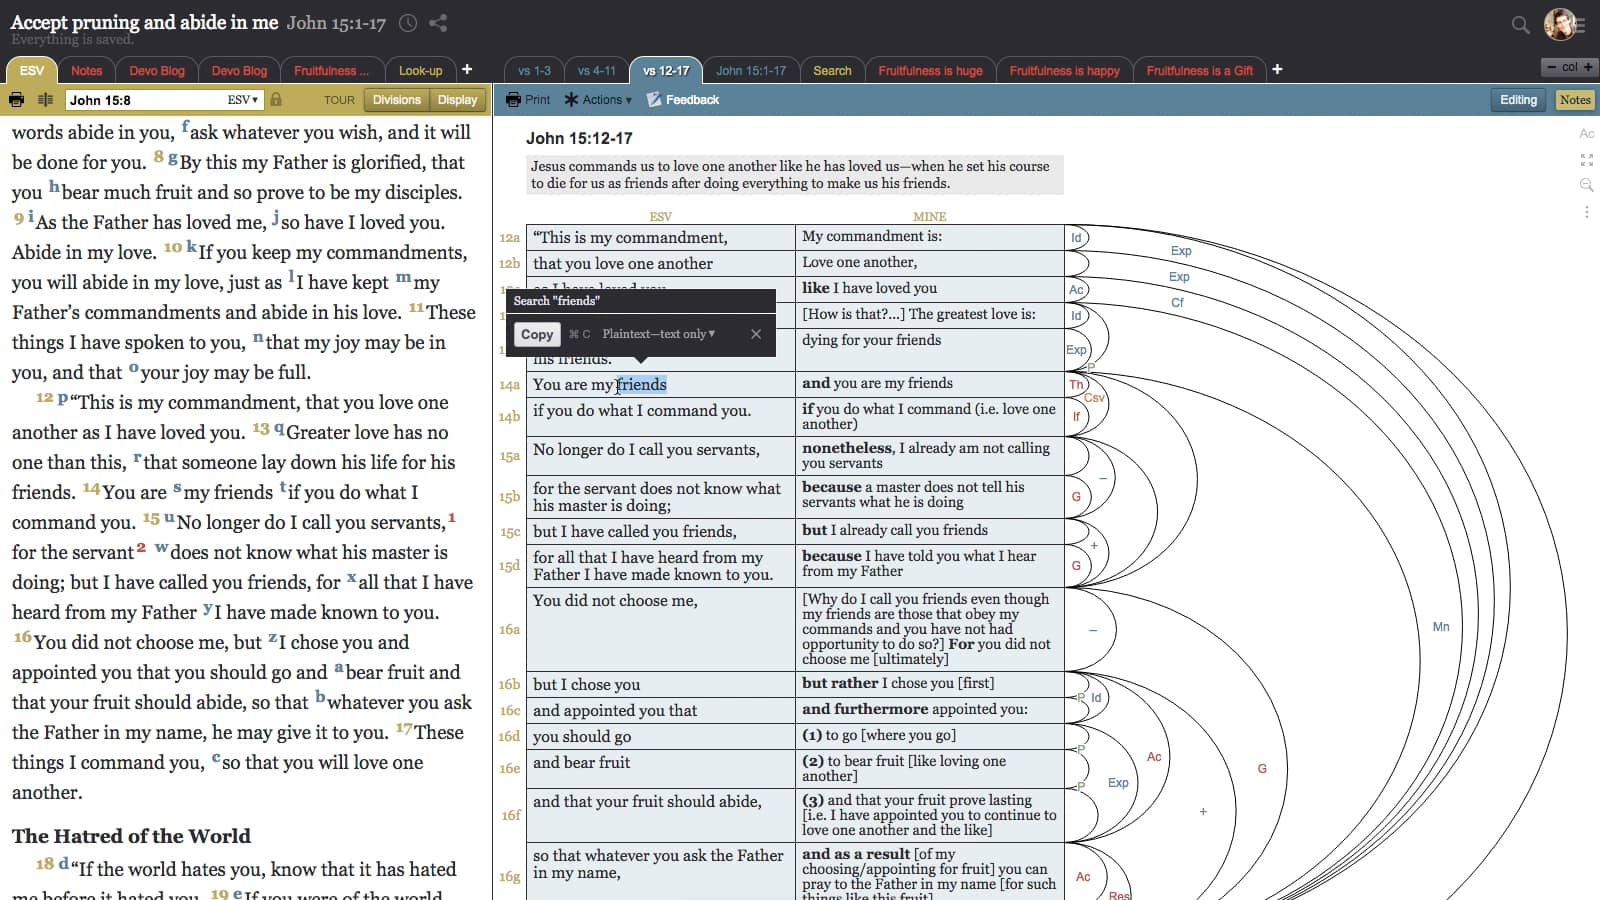Select the vs 12-17 tab
This screenshot has height=900, width=1600.
click(666, 70)
